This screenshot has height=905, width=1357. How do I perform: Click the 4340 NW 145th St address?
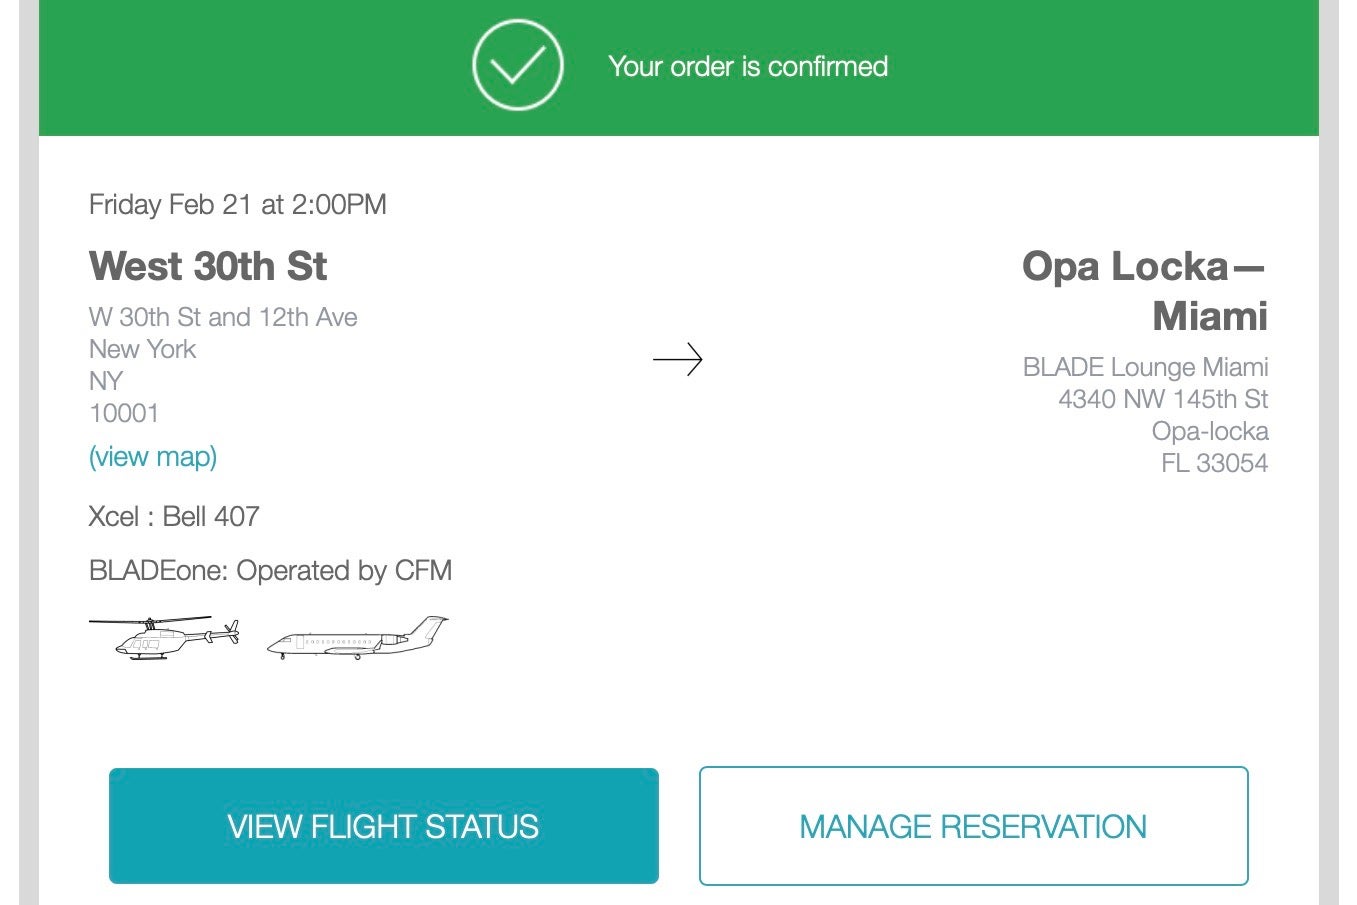coord(1162,399)
